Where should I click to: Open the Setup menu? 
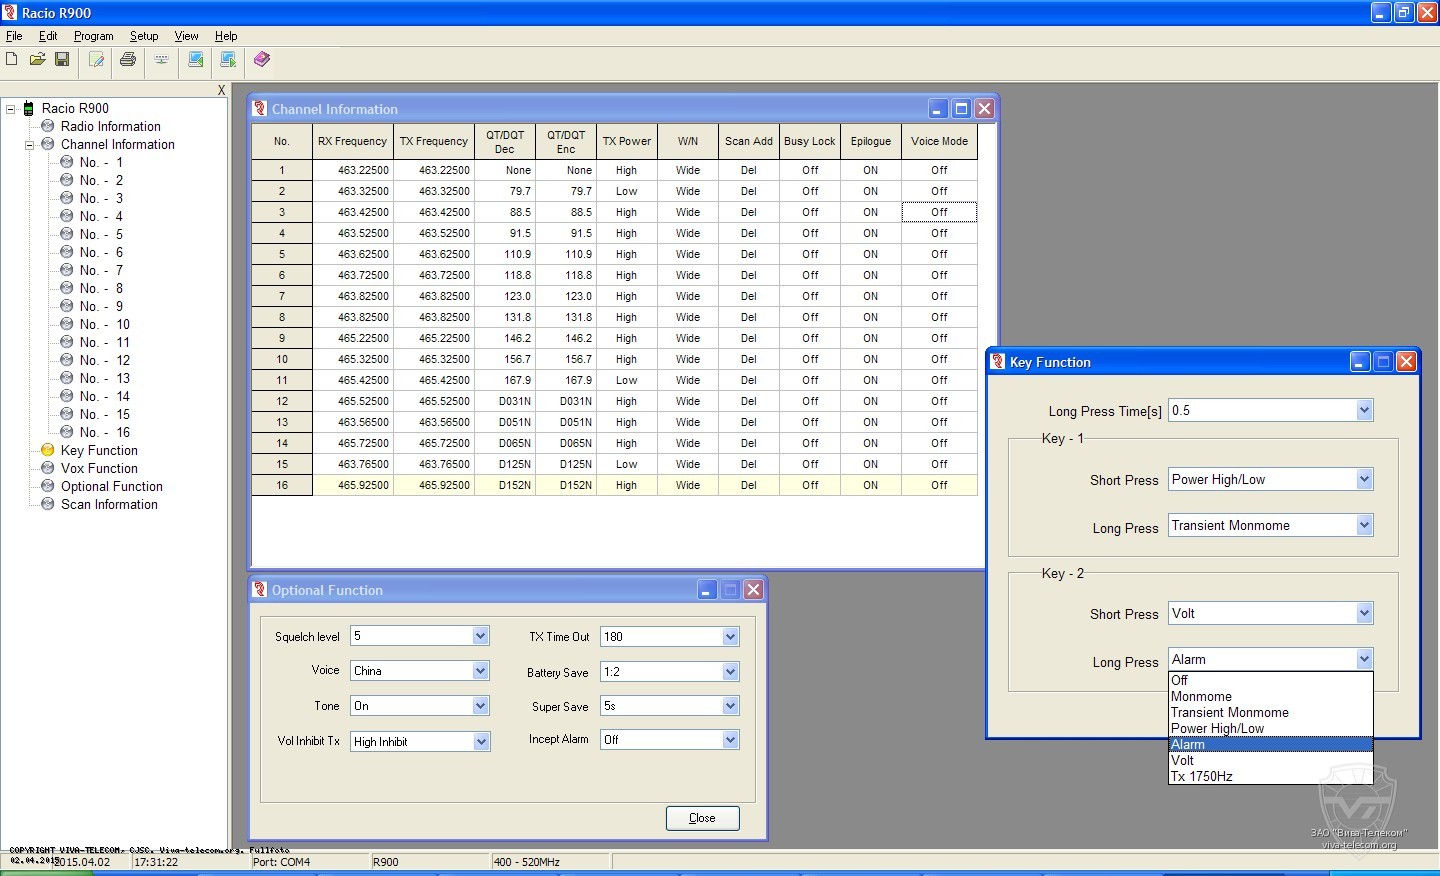[144, 36]
